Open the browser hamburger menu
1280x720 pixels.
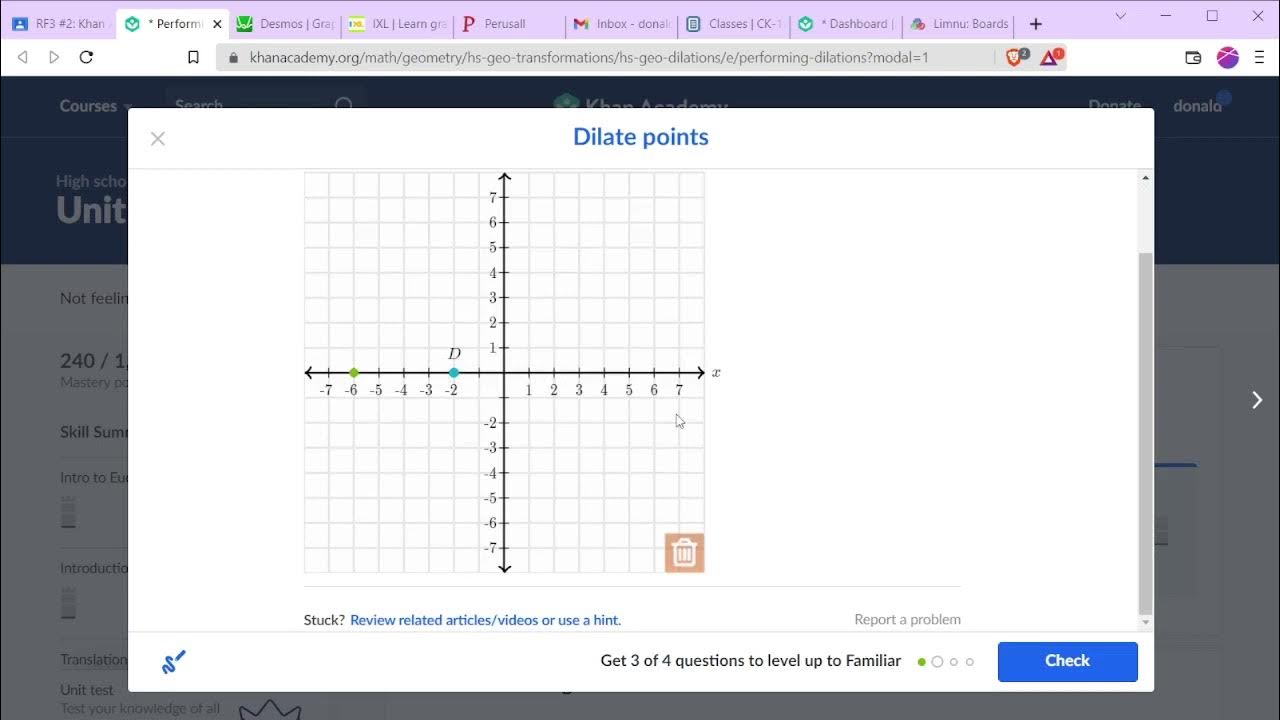pos(1259,57)
